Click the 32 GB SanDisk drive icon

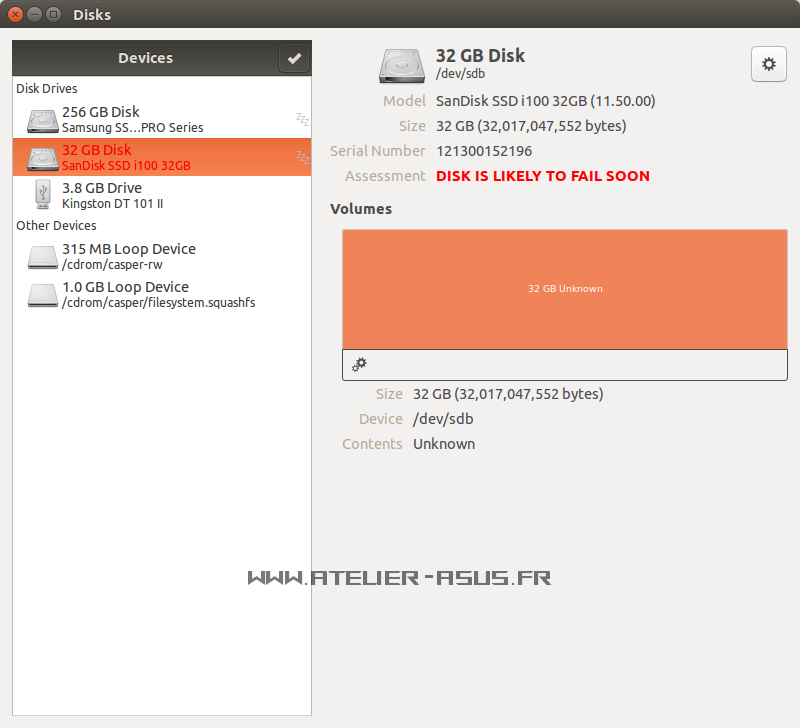[x=43, y=158]
